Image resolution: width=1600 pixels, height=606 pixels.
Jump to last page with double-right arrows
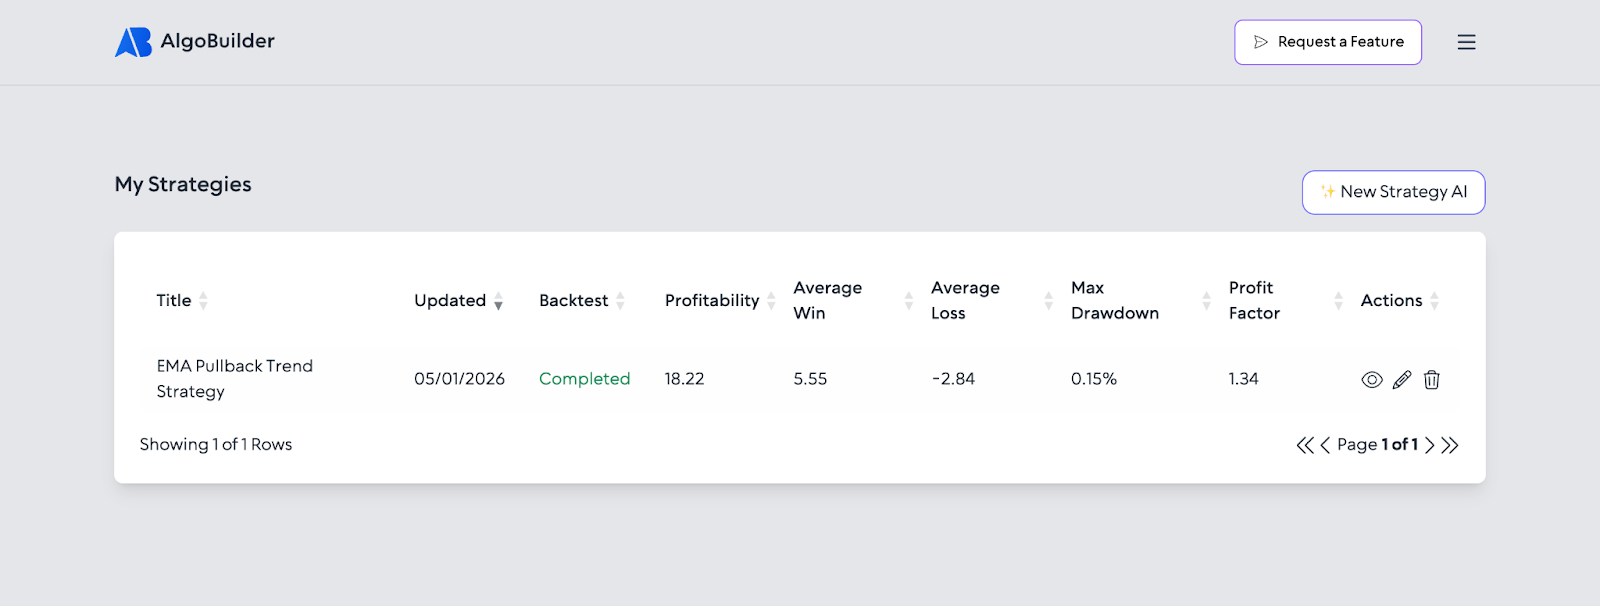point(1450,445)
